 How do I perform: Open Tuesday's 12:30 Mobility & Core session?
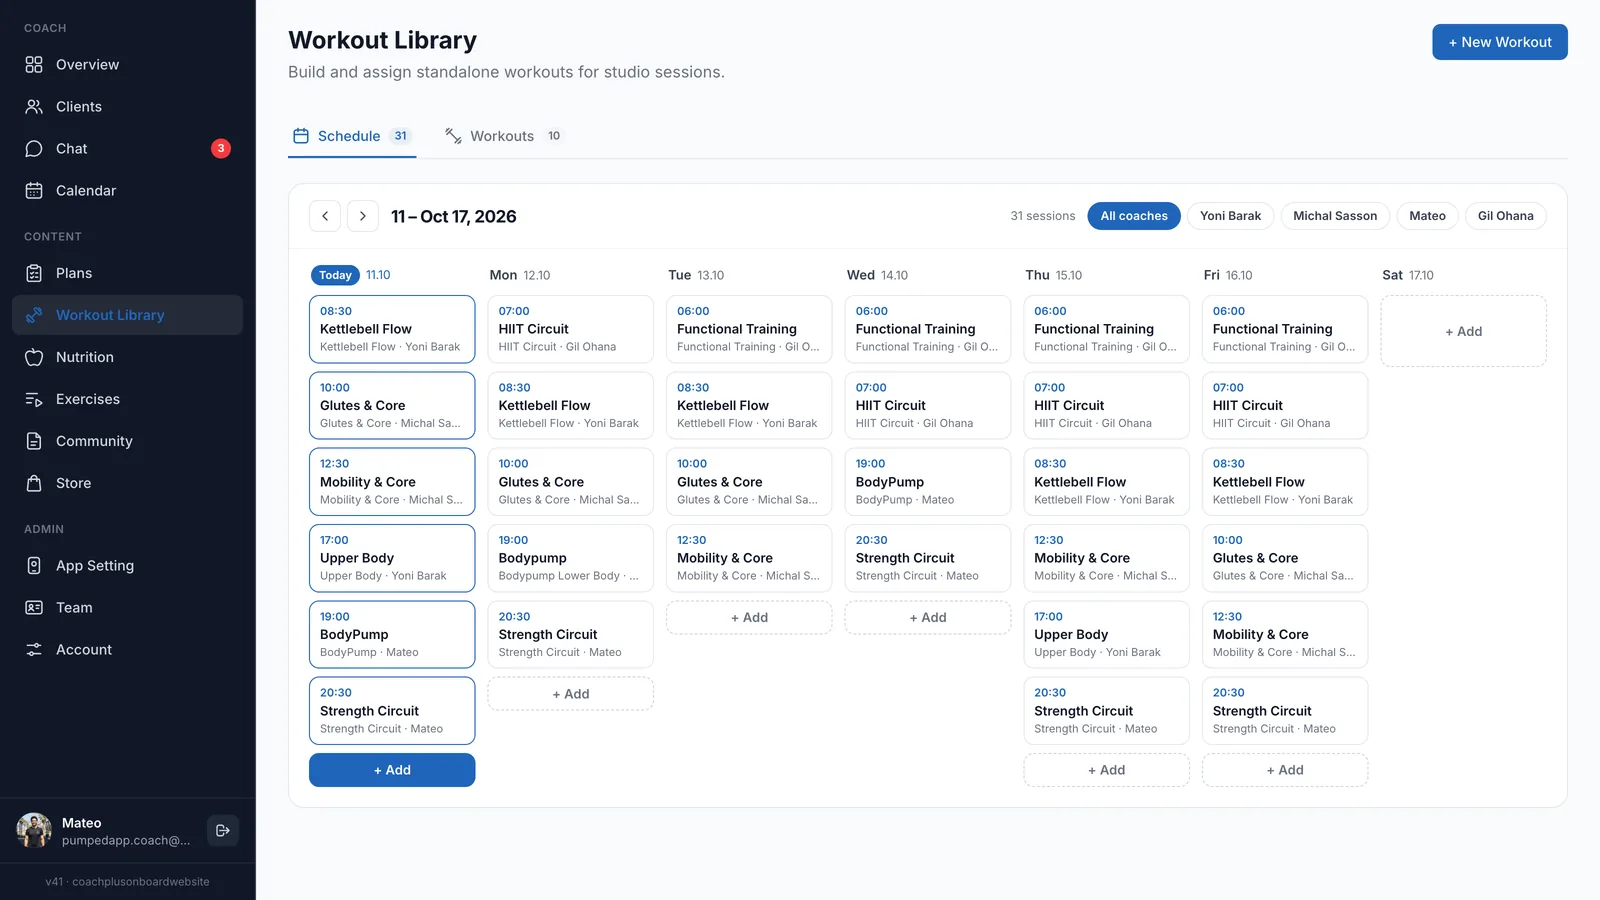point(749,558)
